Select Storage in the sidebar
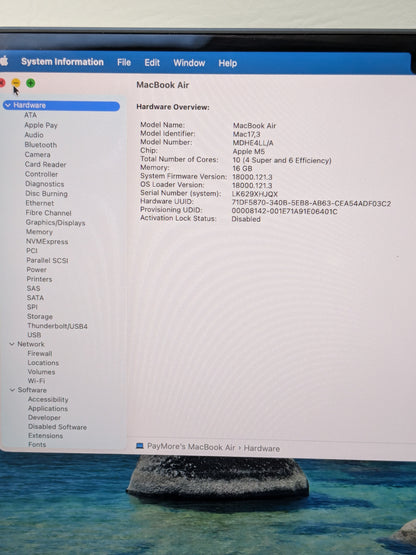 [x=40, y=316]
